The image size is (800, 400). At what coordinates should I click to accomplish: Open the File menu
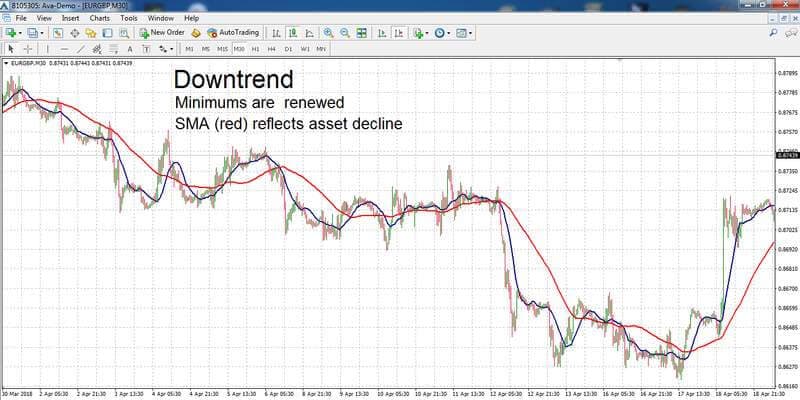pos(21,18)
